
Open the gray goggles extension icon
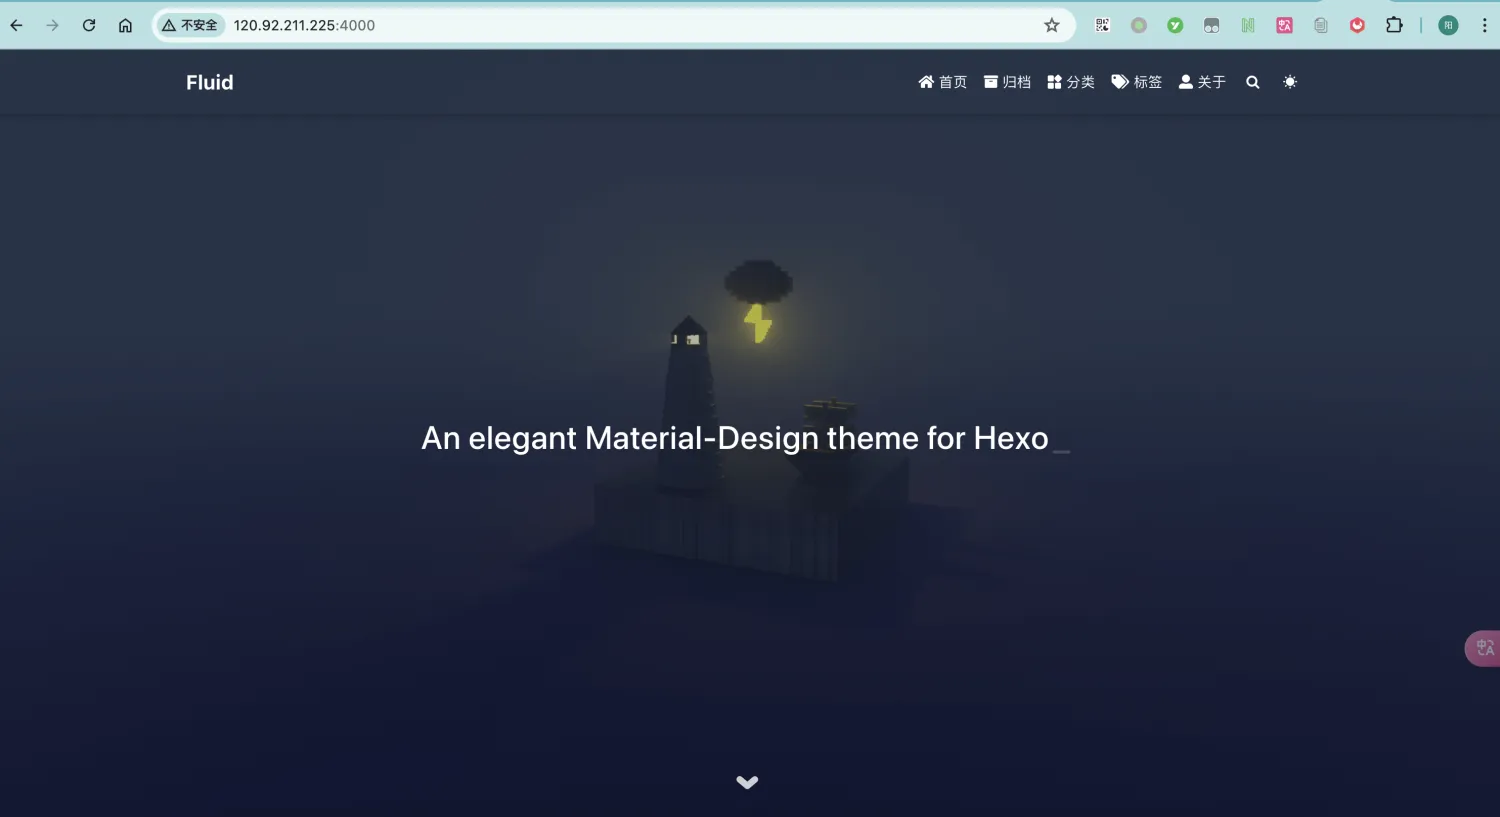pos(1212,25)
